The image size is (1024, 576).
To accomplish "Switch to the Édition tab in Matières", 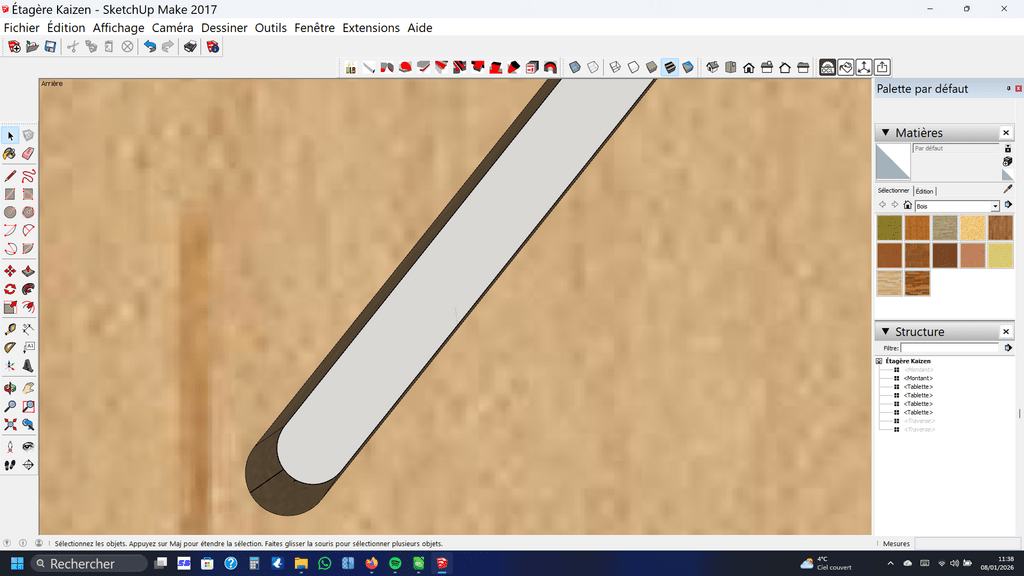I will tap(924, 190).
